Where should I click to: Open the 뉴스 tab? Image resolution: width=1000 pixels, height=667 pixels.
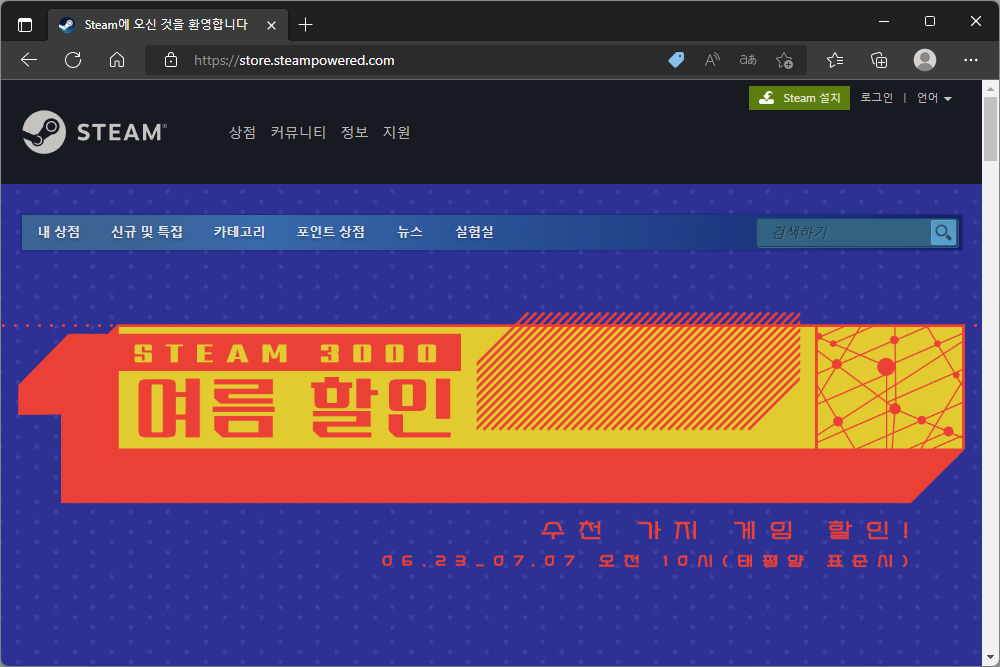coord(409,232)
